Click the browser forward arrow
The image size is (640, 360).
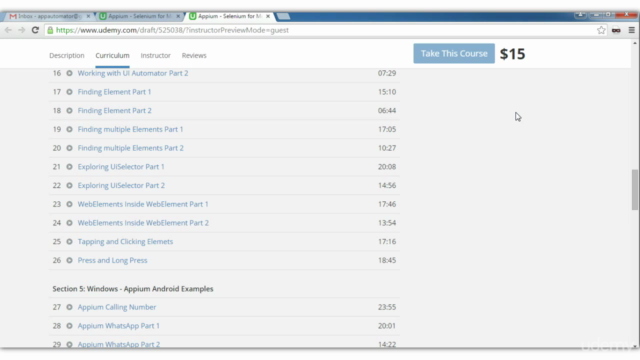click(22, 30)
